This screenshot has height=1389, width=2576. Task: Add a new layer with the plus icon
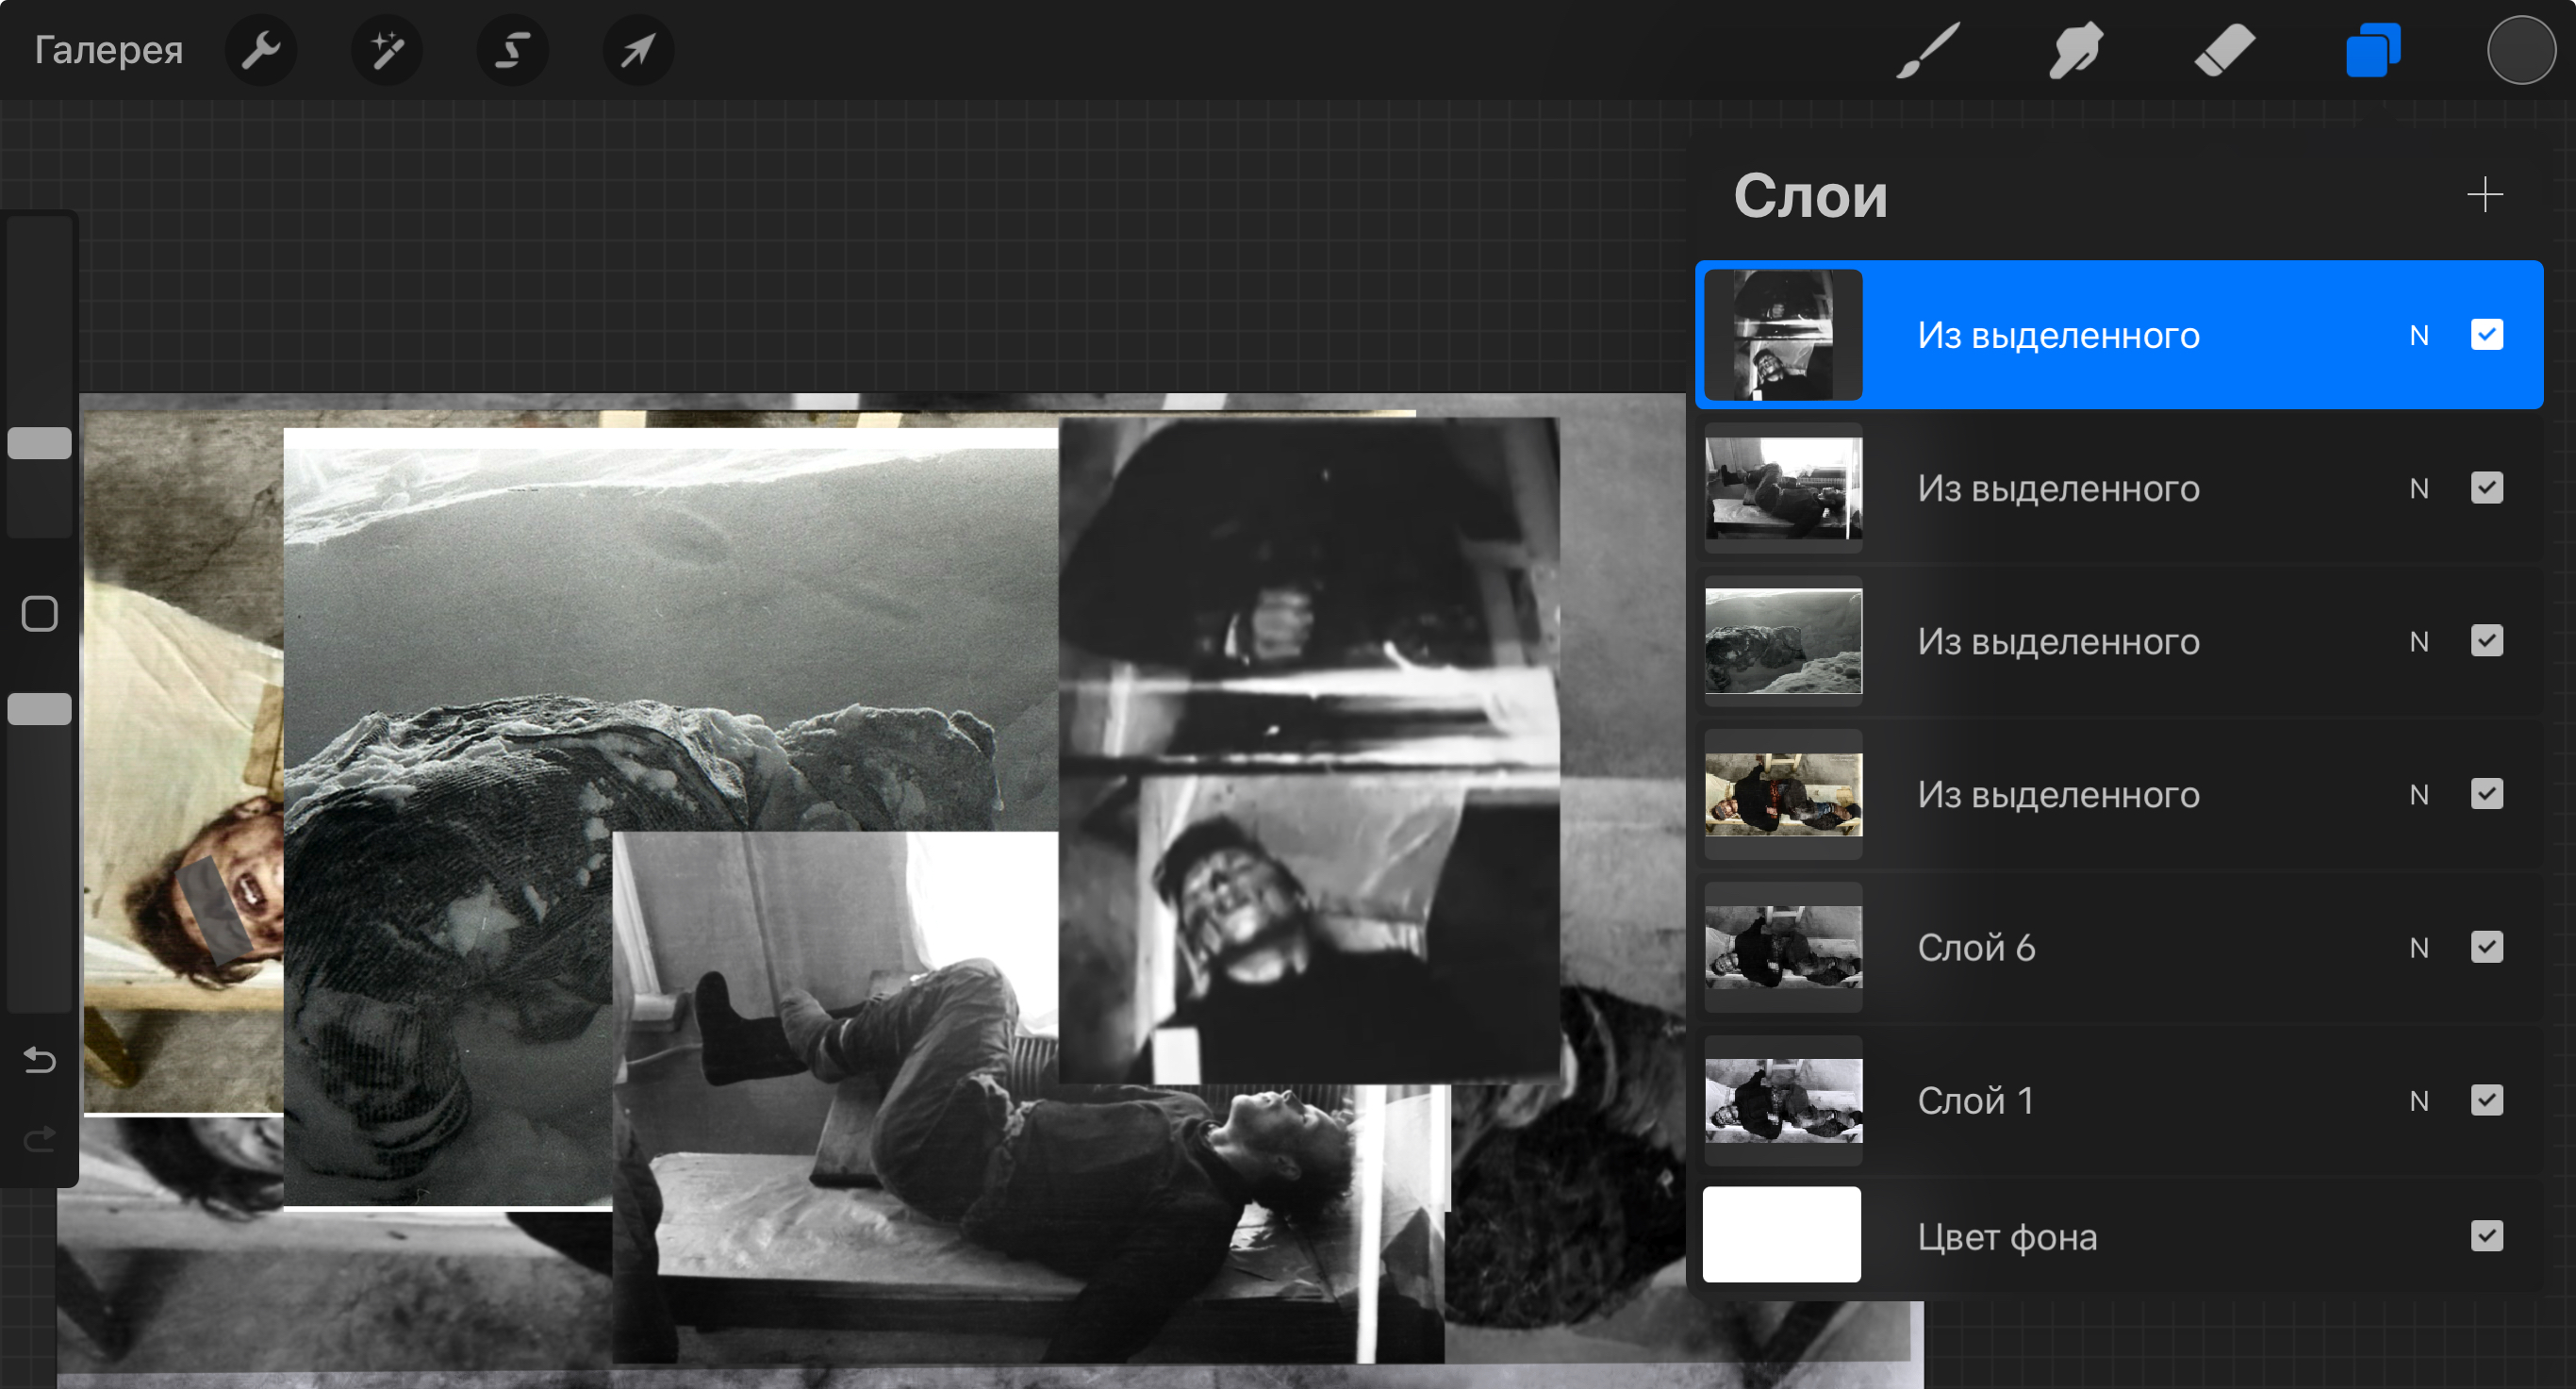(x=2484, y=194)
